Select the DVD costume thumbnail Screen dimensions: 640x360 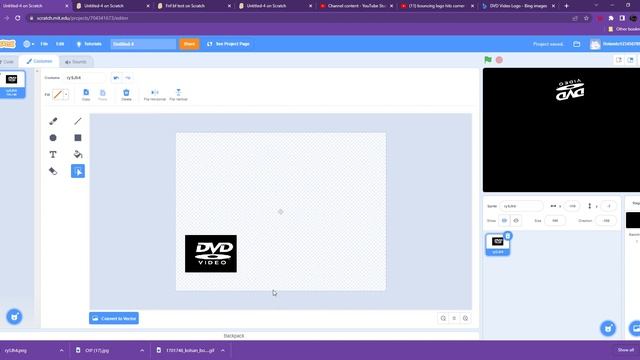click(12, 84)
